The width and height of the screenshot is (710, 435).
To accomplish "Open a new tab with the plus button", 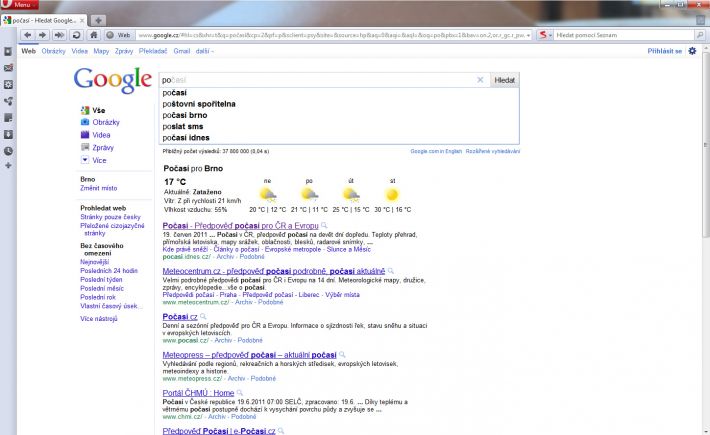I will pyautogui.click(x=98, y=20).
